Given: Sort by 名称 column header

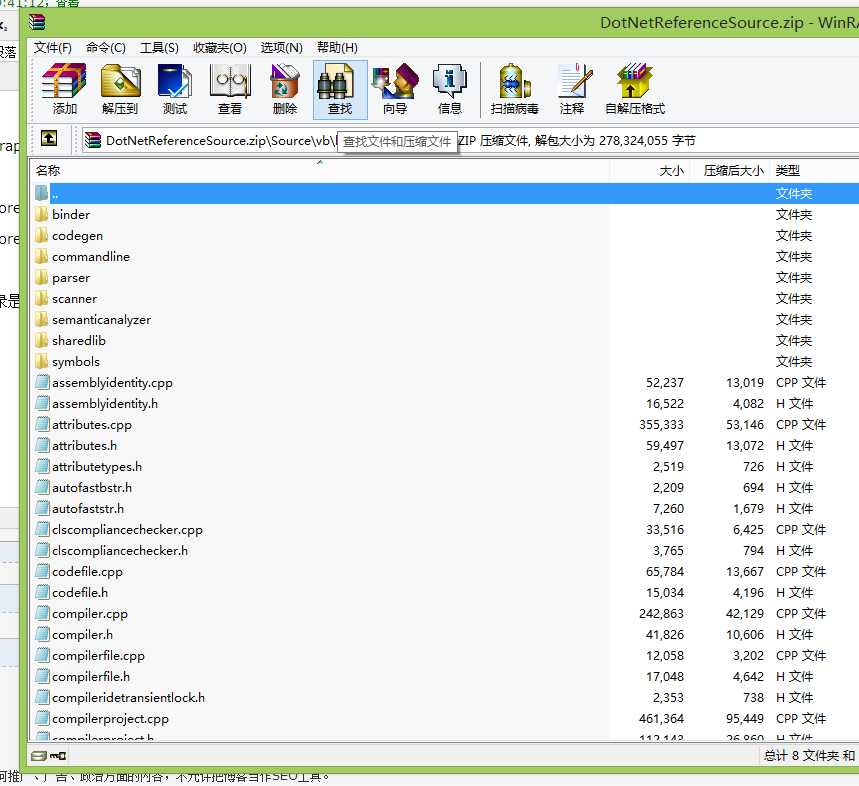Looking at the screenshot, I should 319,170.
